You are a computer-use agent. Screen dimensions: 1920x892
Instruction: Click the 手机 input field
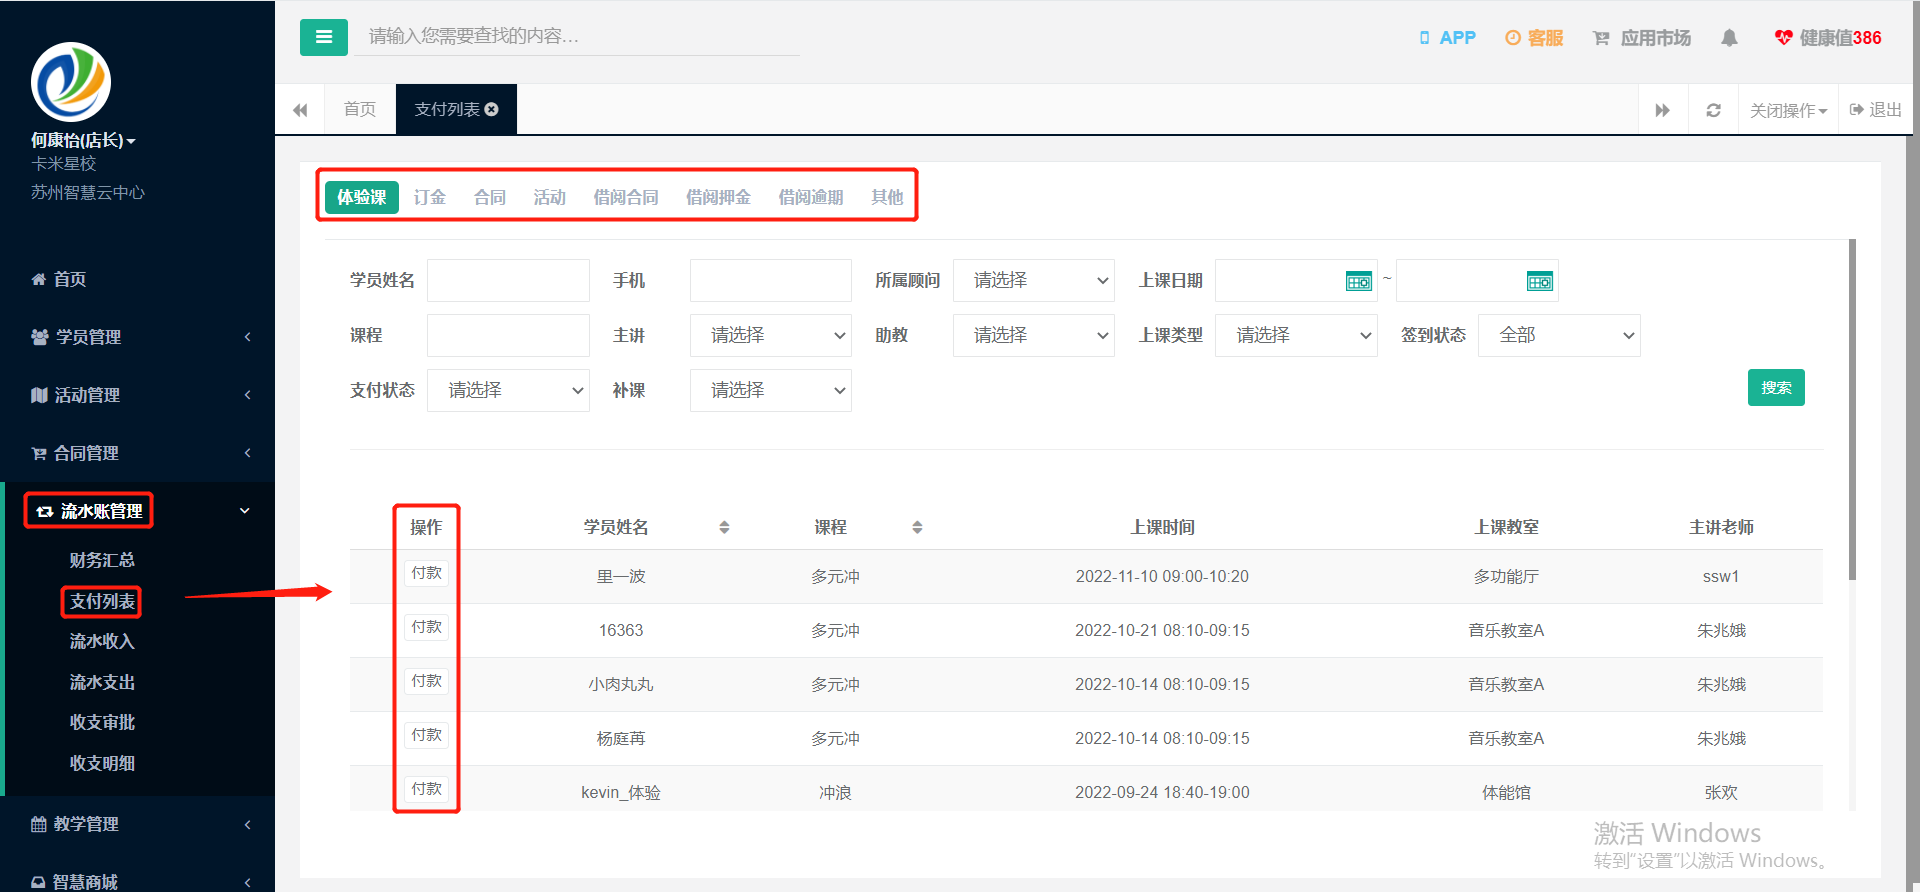point(771,281)
